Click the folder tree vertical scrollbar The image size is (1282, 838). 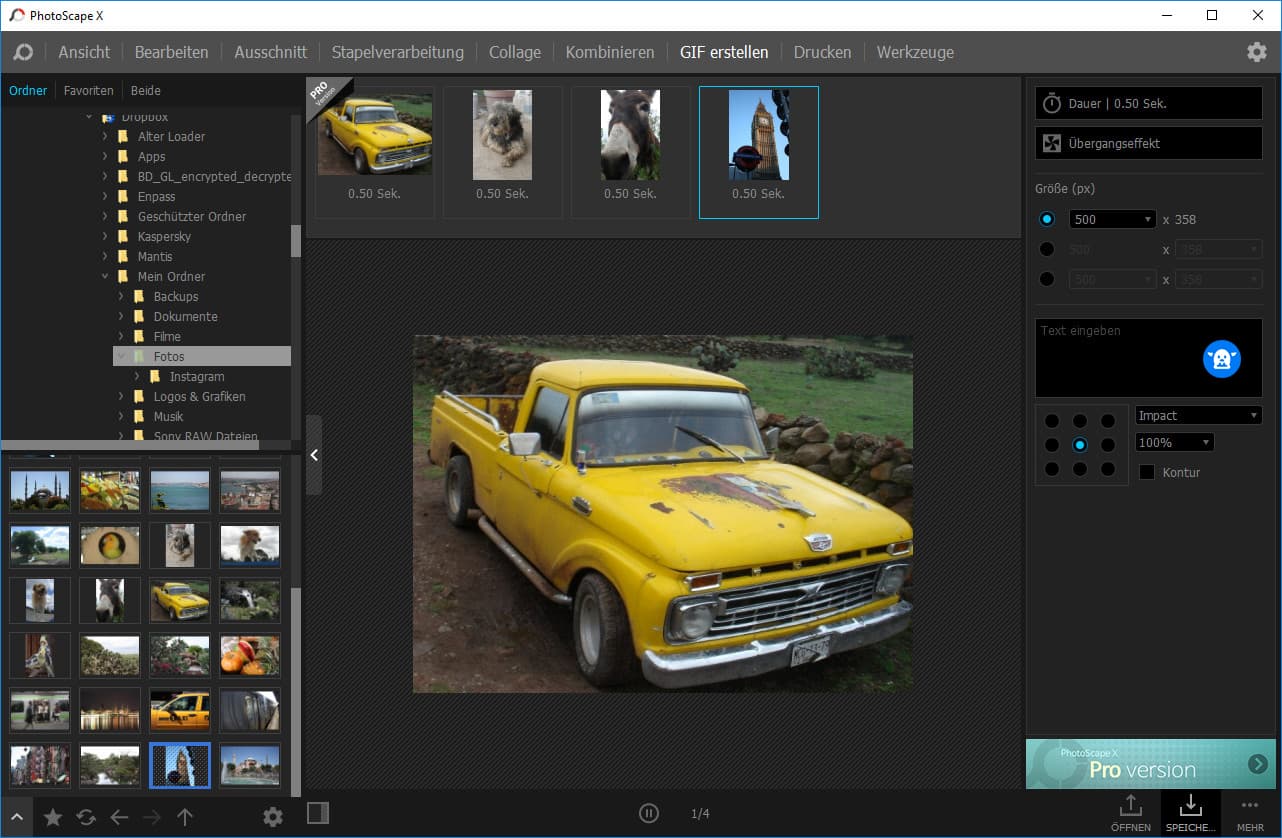(296, 240)
